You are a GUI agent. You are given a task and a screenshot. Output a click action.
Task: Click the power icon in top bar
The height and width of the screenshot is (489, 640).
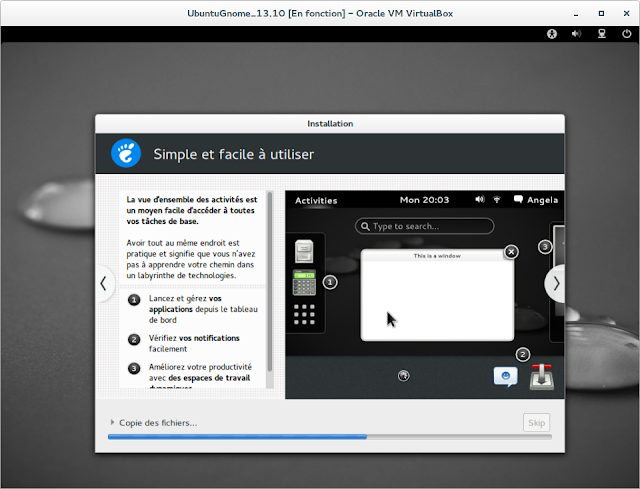[627, 34]
